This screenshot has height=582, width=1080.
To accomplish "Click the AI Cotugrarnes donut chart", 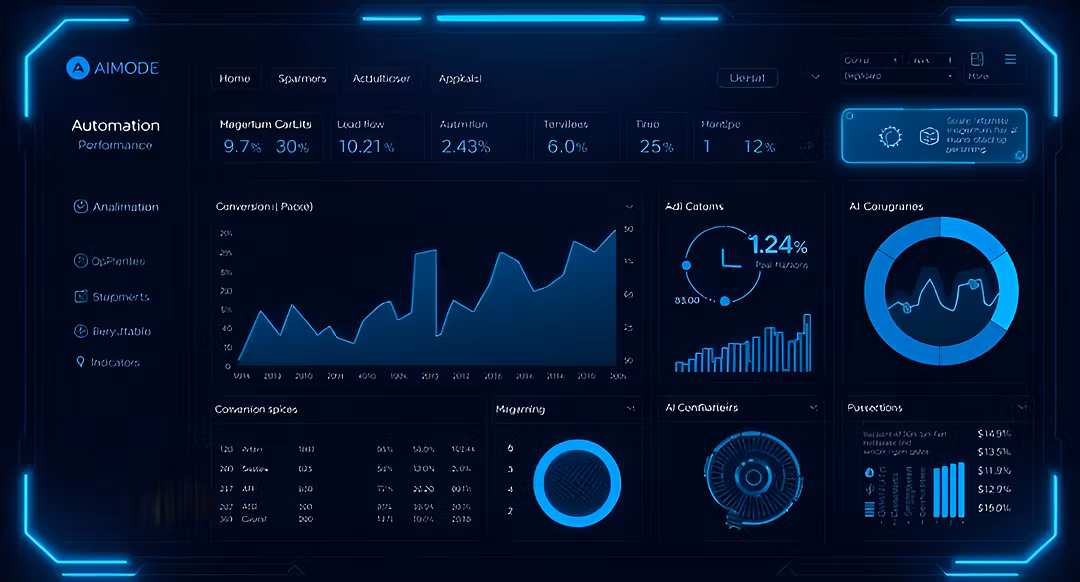I will 940,290.
